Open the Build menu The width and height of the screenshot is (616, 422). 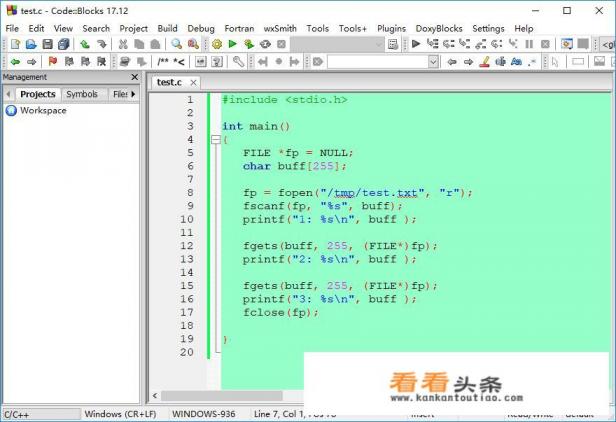[x=167, y=28]
